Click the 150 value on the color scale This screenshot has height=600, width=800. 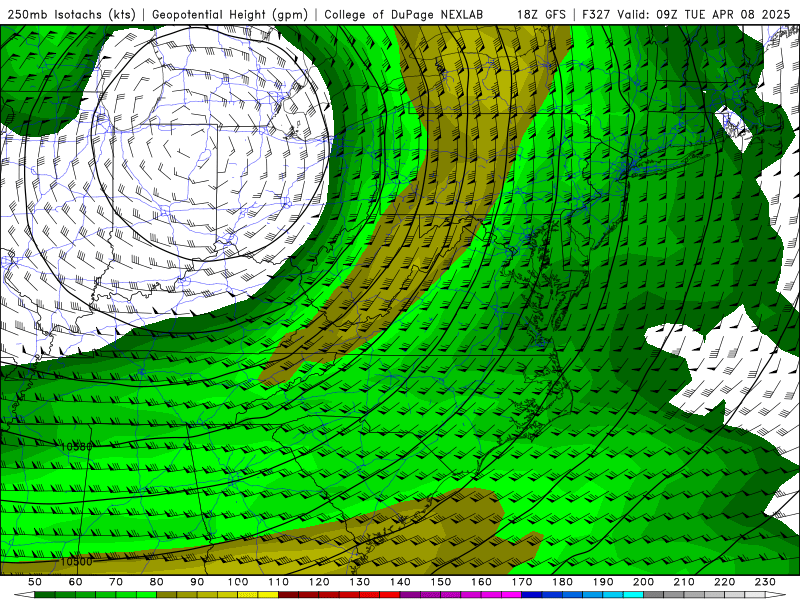click(441, 582)
